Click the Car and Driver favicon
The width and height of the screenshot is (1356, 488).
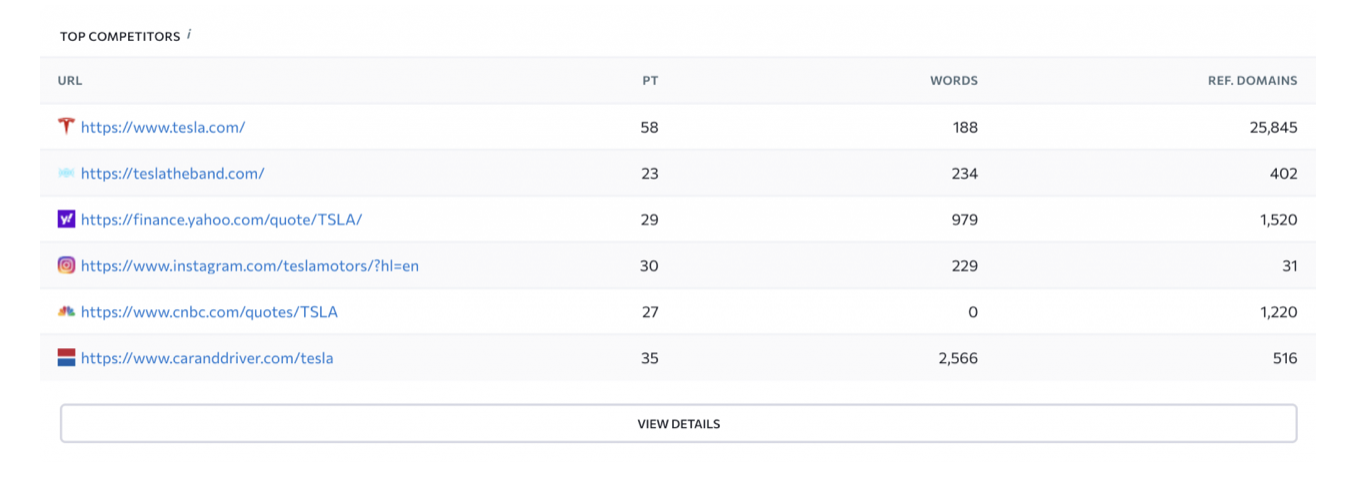67,357
